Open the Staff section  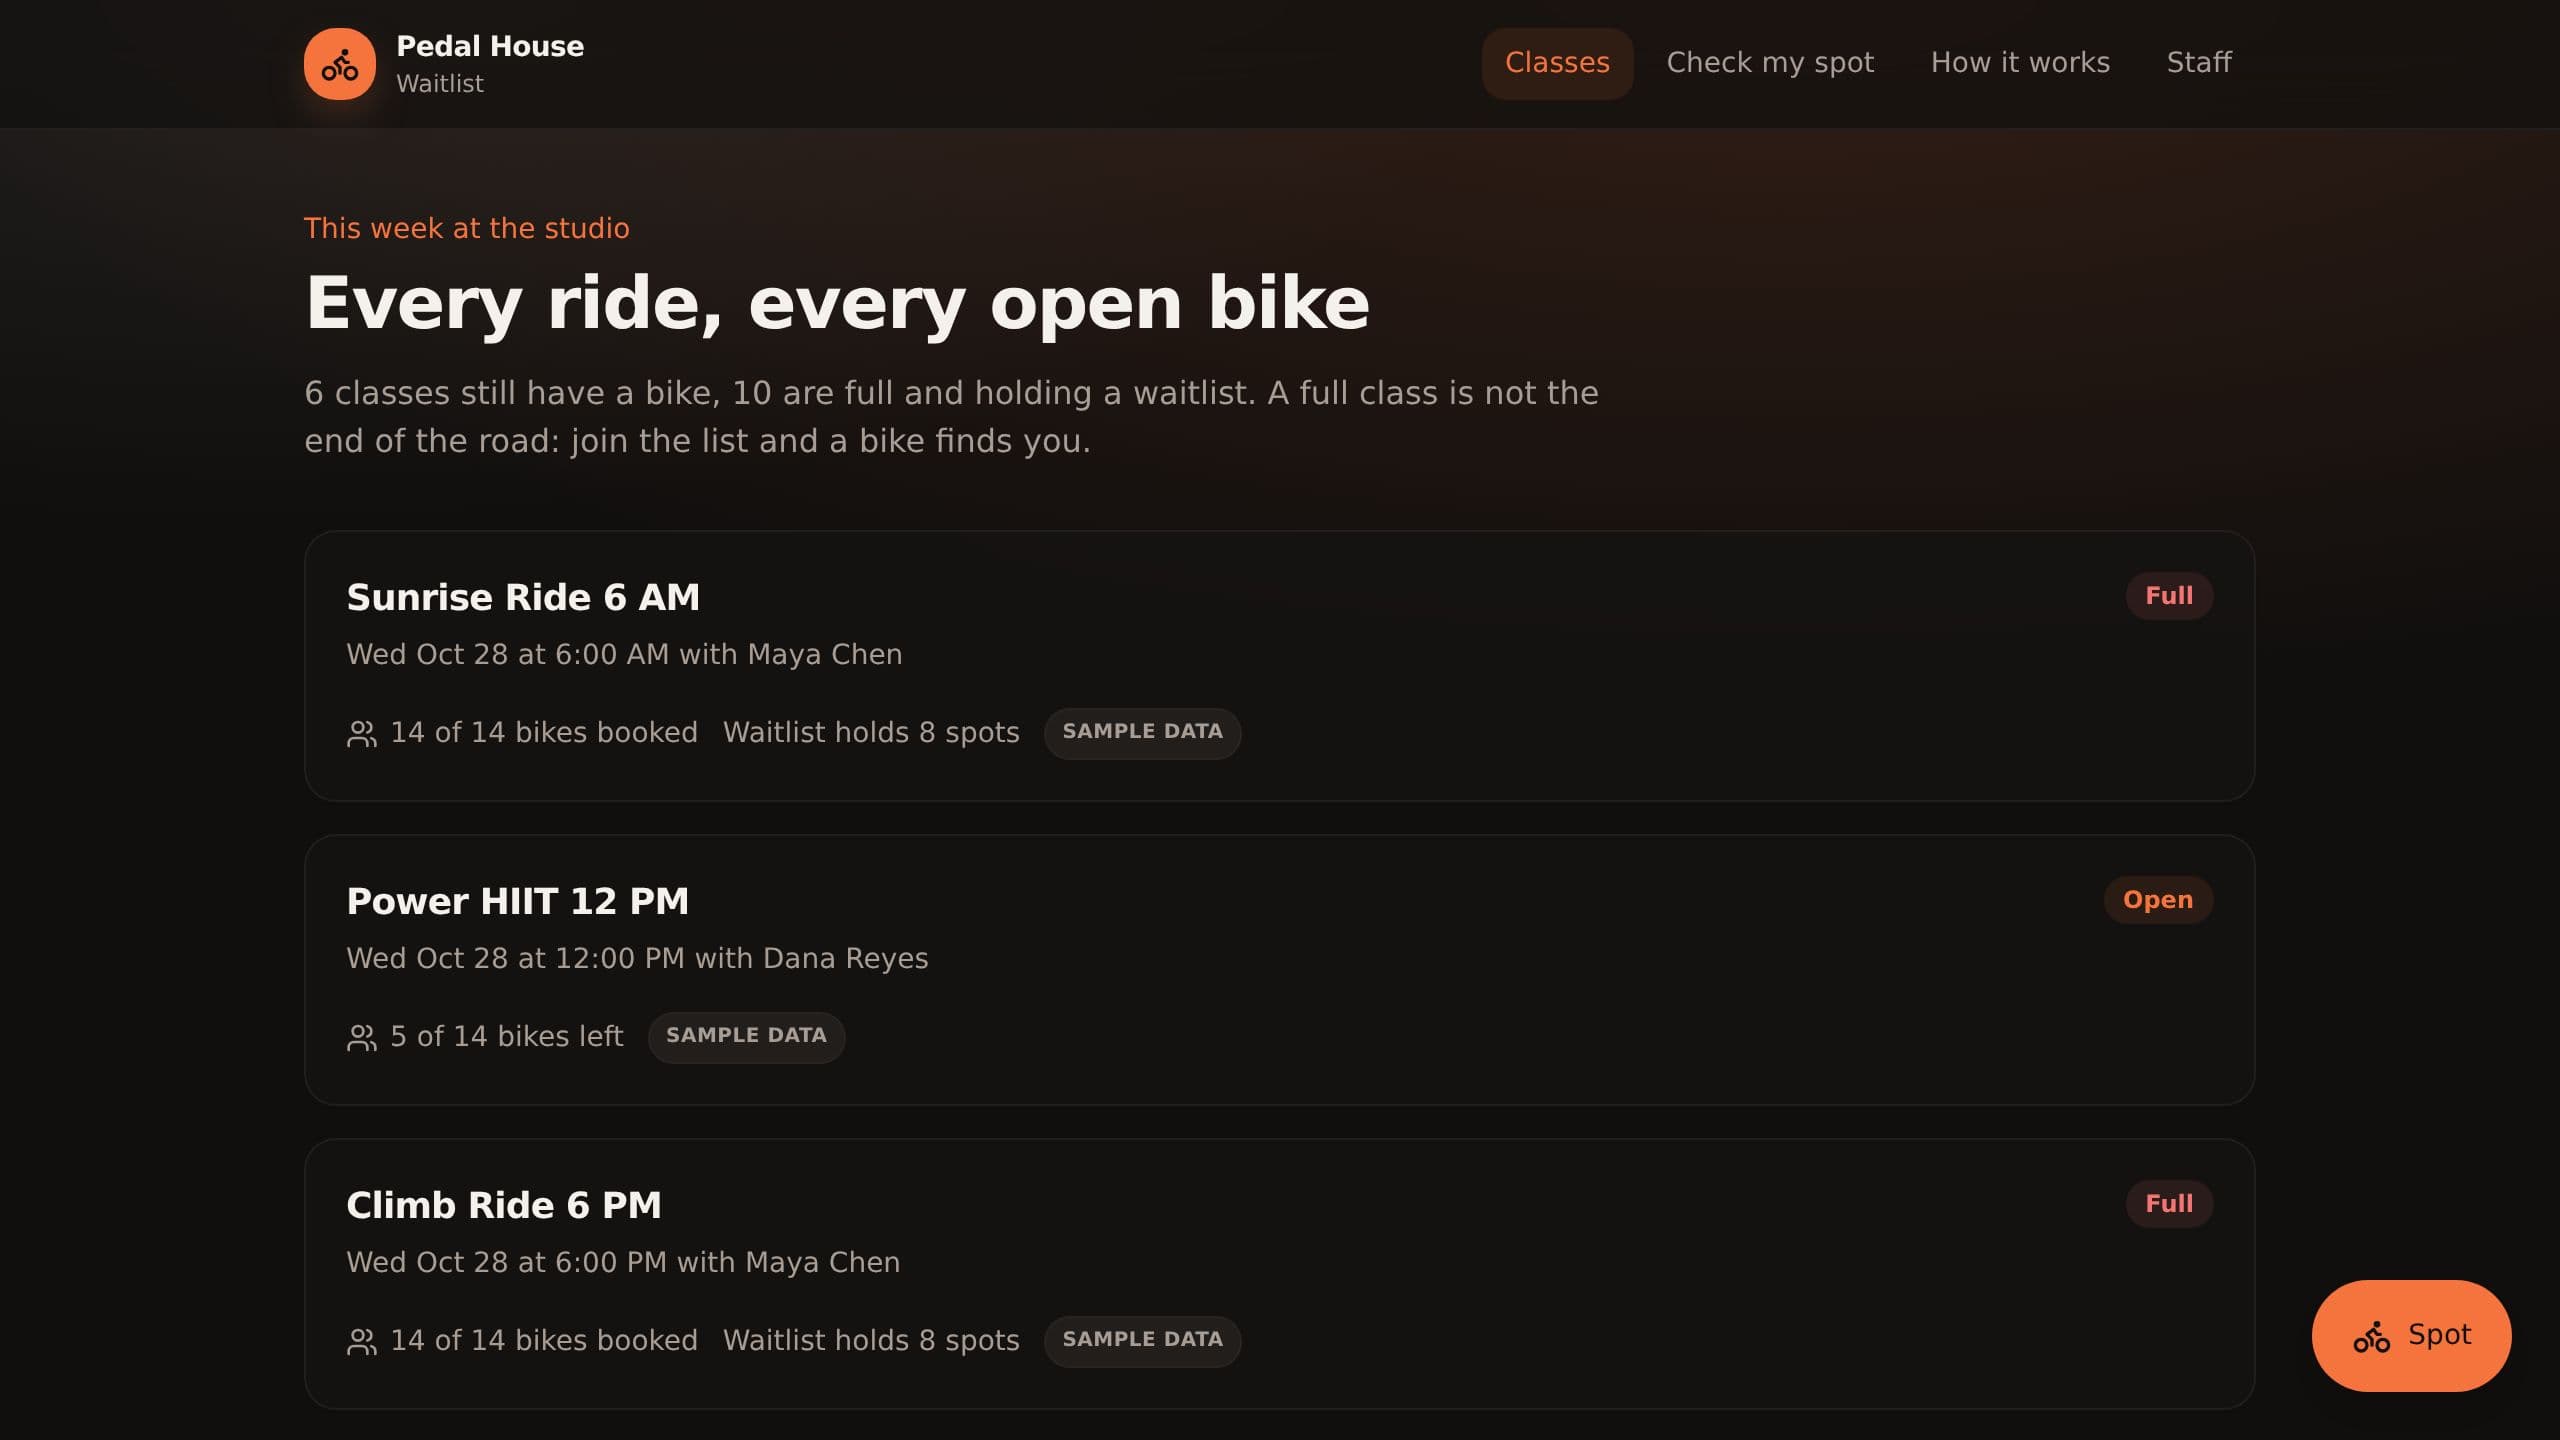point(2199,63)
